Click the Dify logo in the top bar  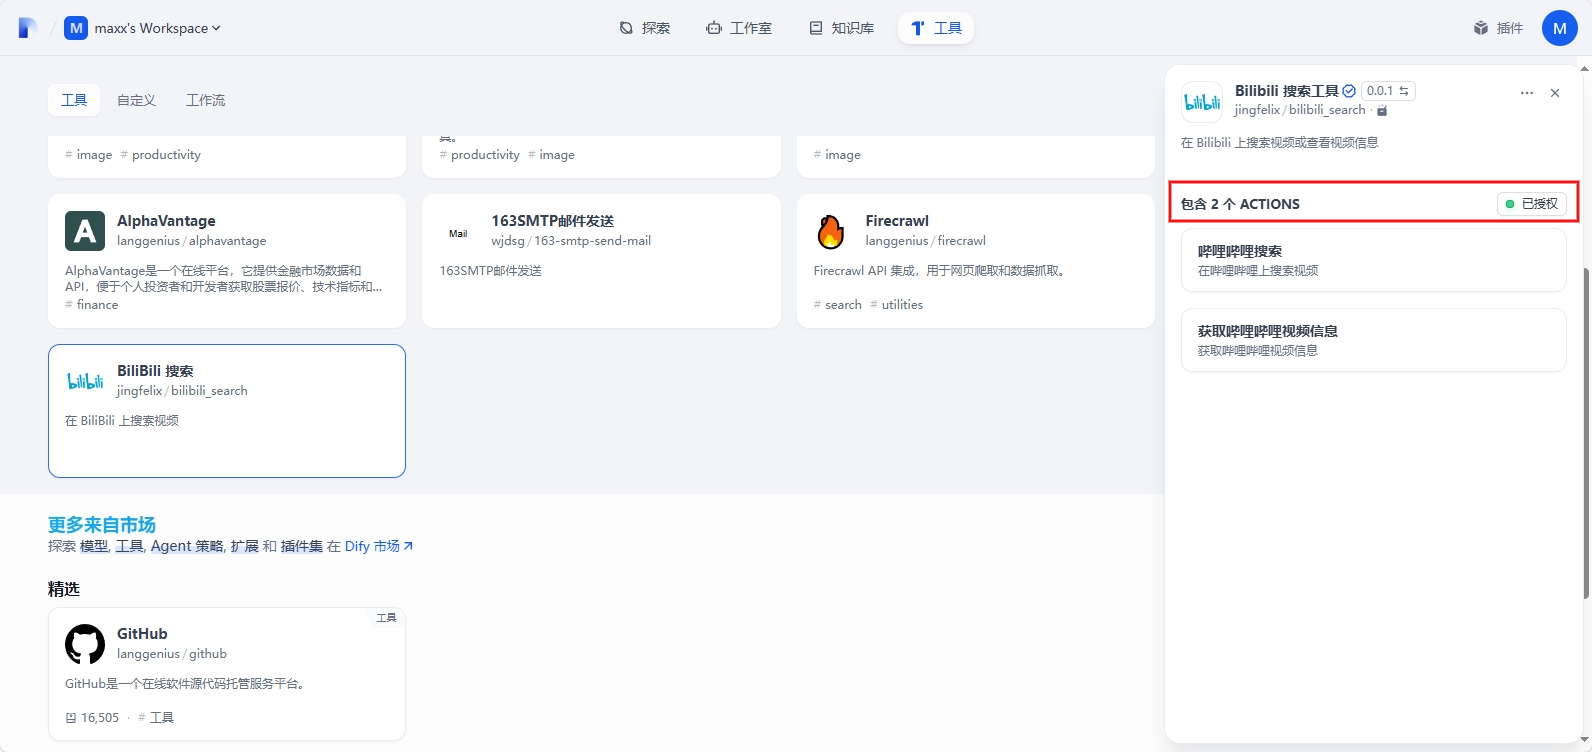[27, 28]
